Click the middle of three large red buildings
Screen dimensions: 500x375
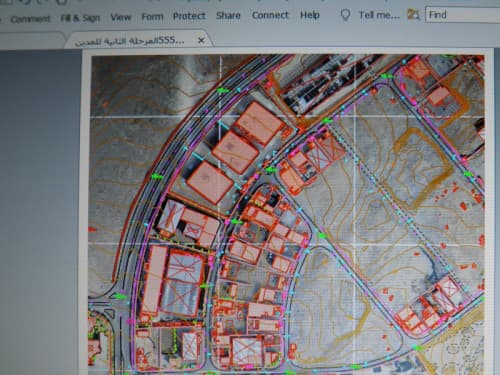[x=235, y=152]
